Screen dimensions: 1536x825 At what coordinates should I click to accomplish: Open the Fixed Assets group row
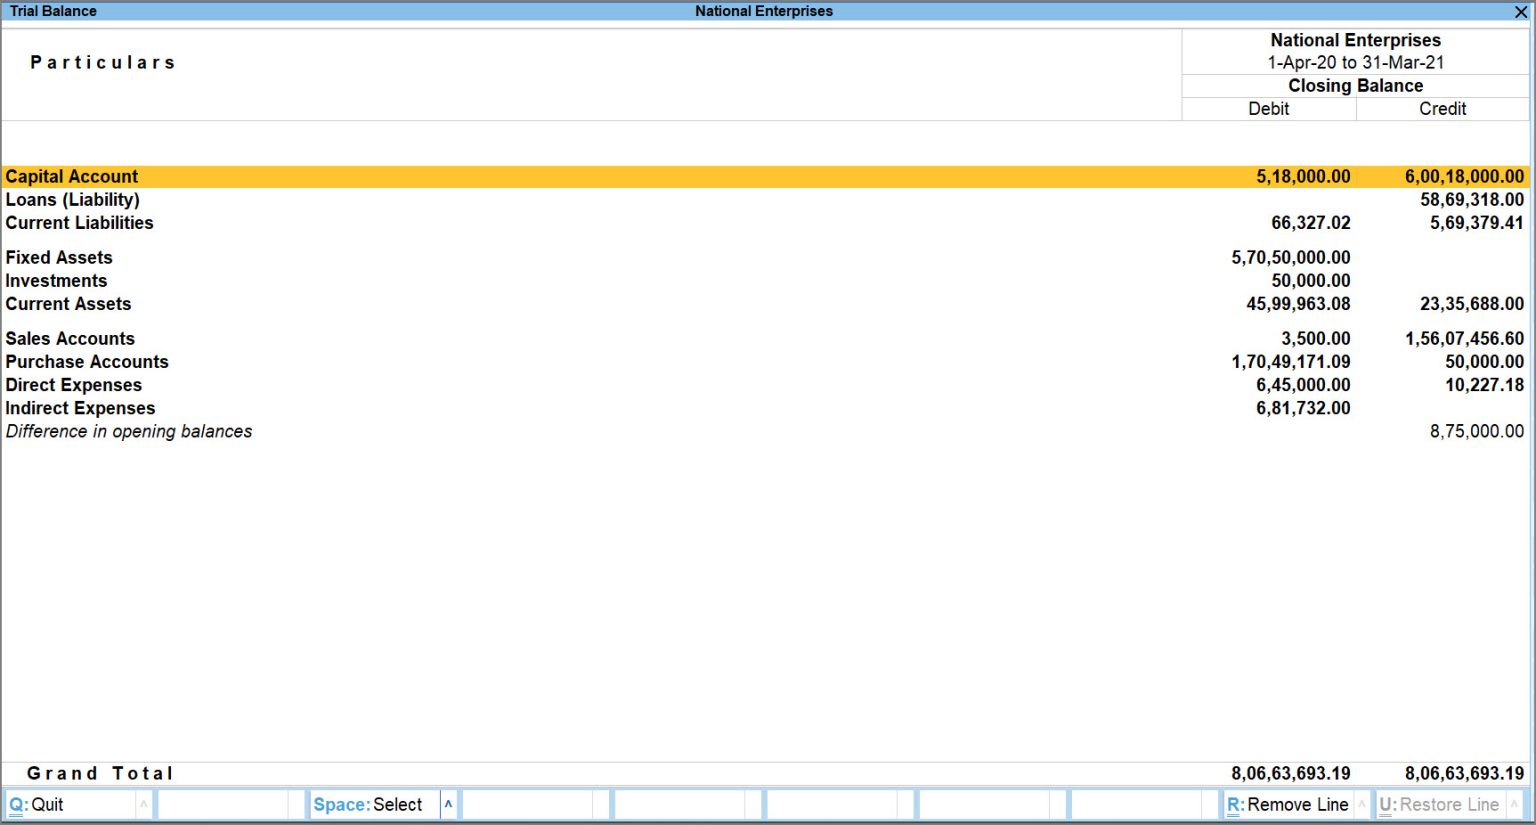point(58,257)
